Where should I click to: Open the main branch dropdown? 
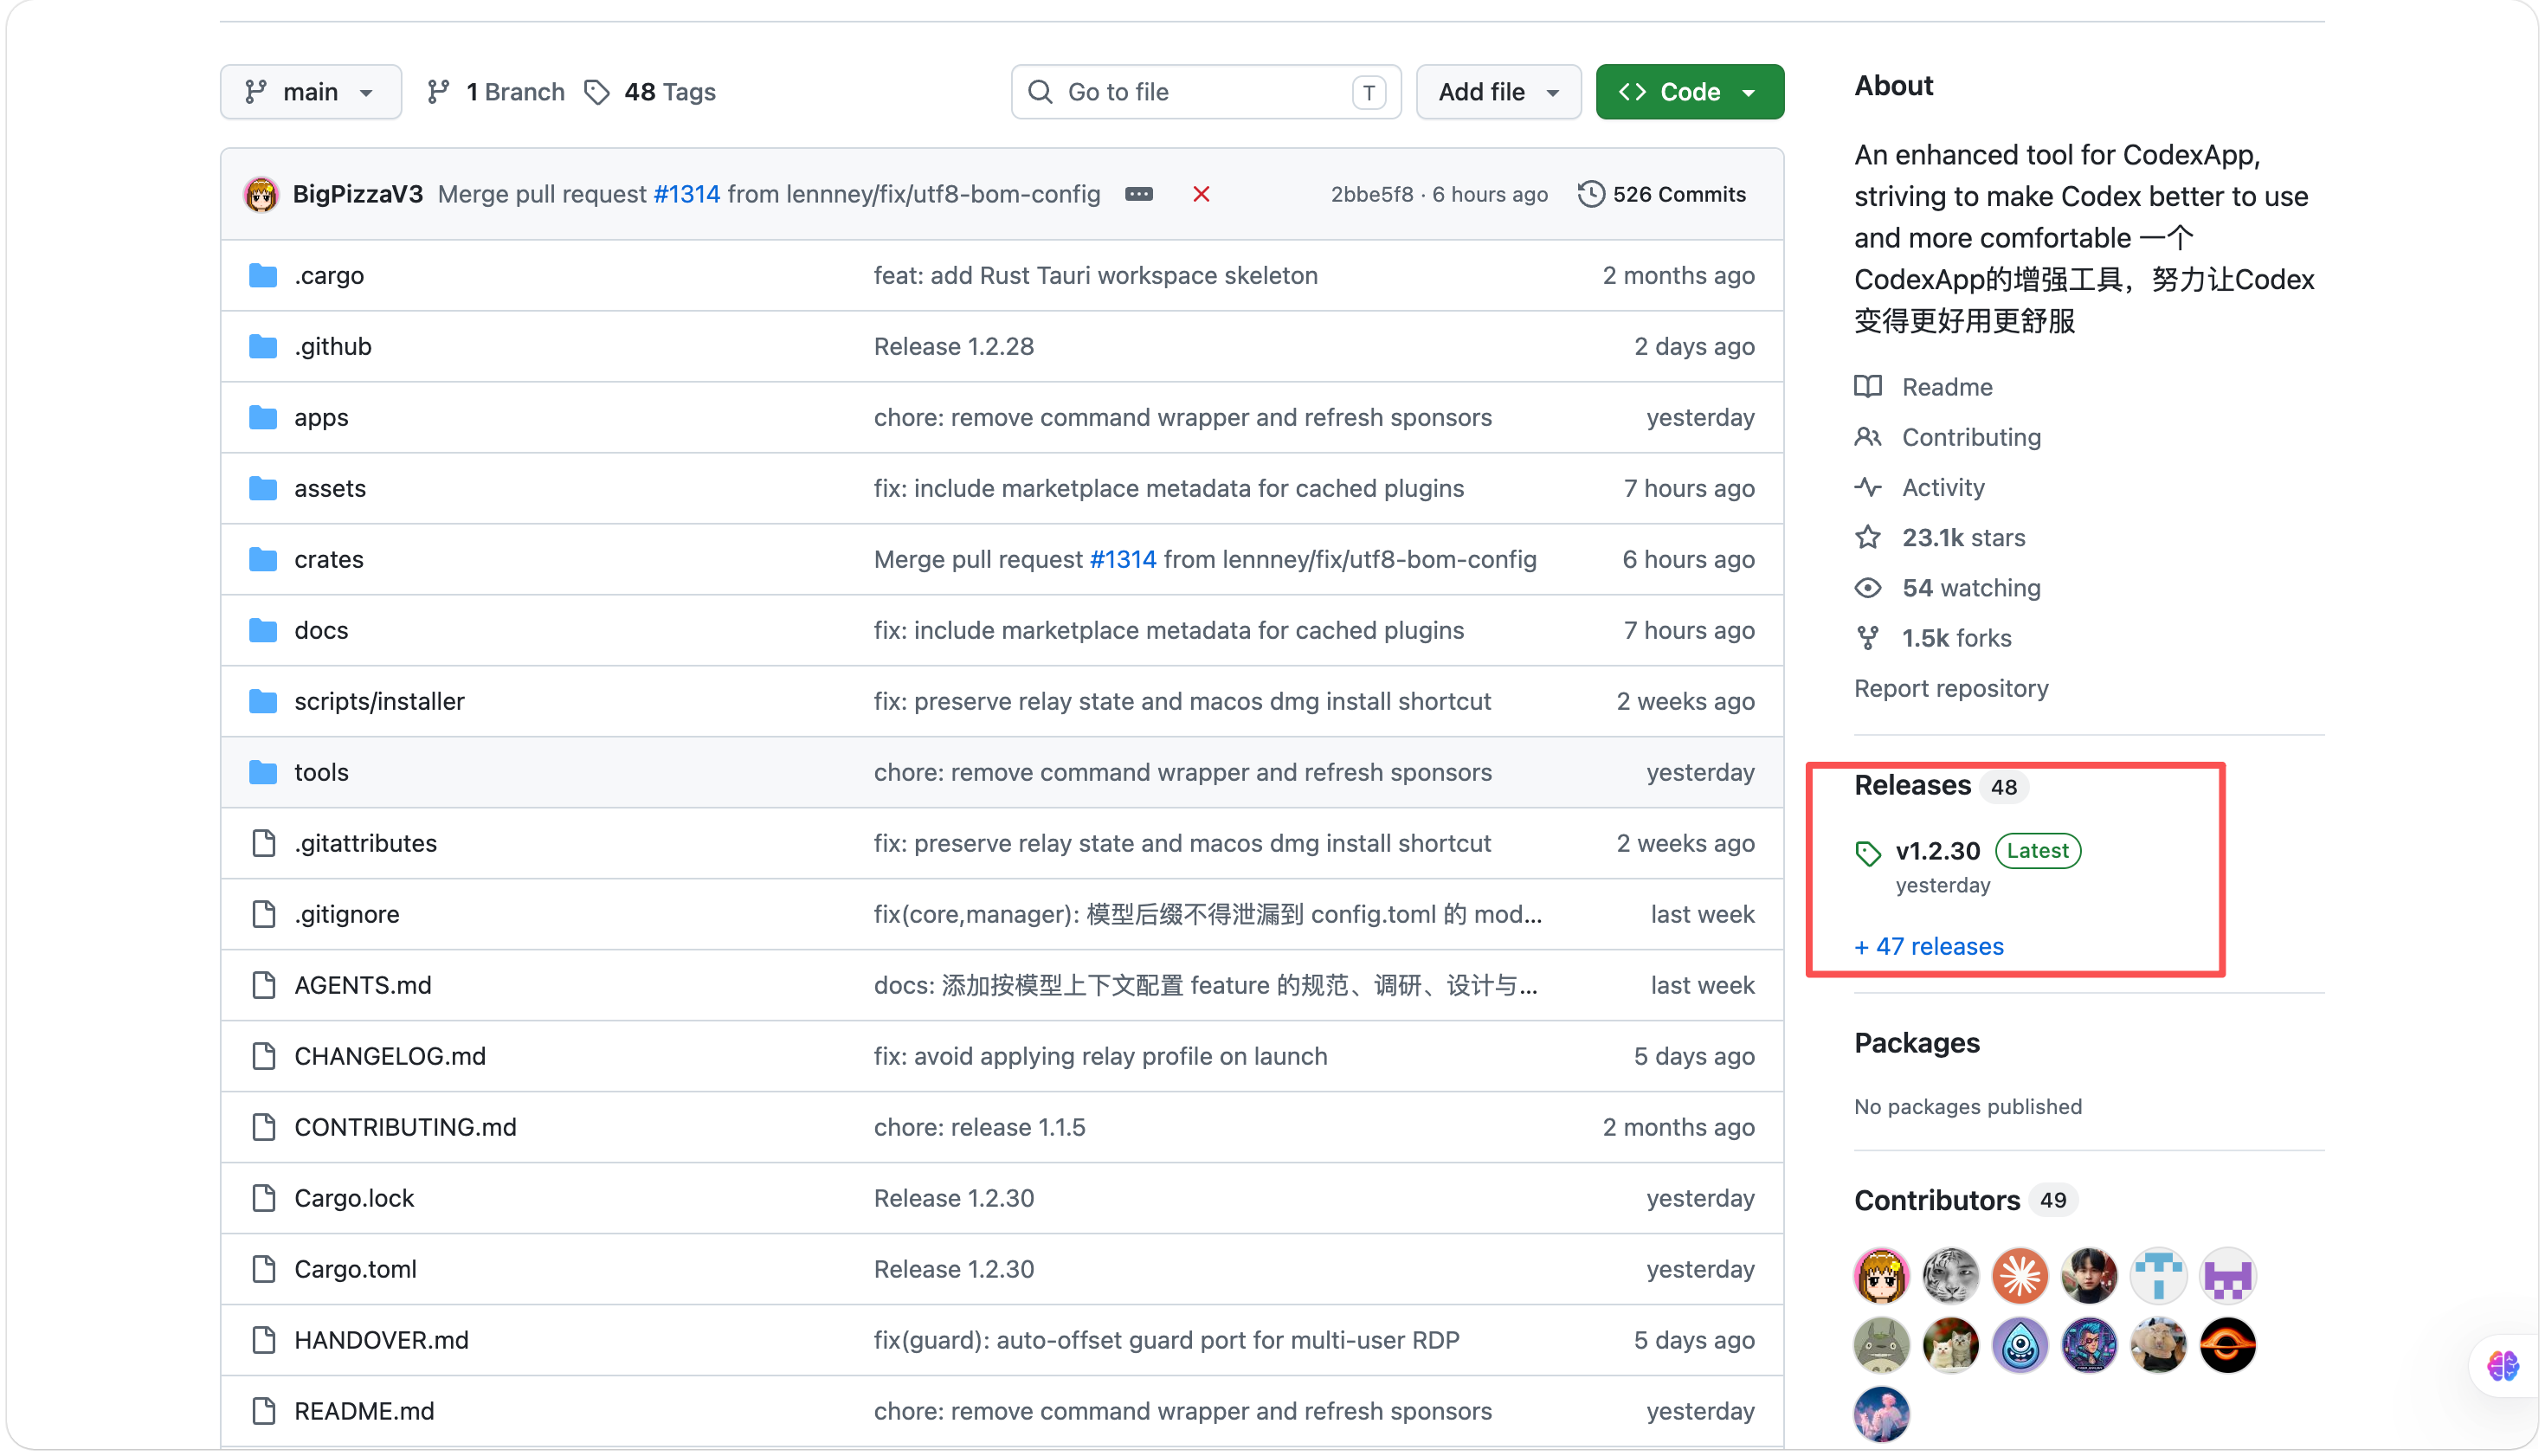pos(310,92)
